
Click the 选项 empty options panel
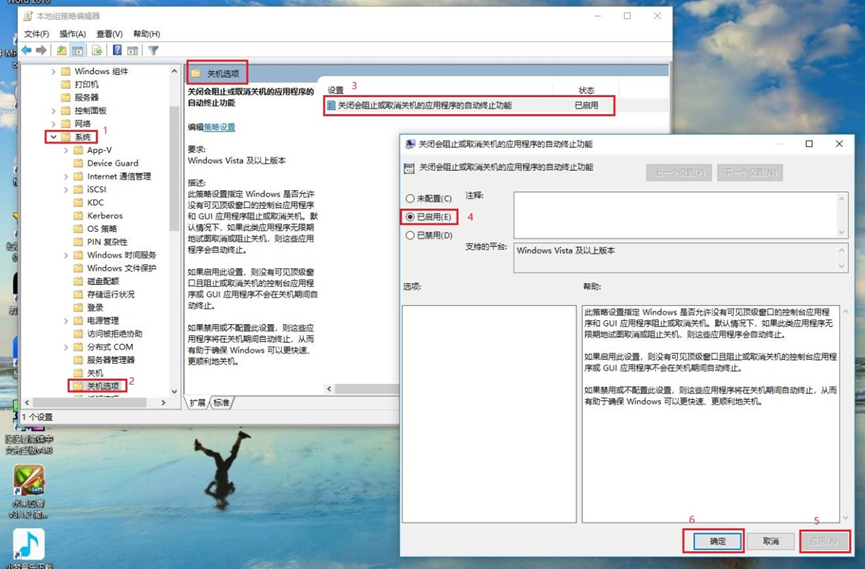tap(489, 414)
